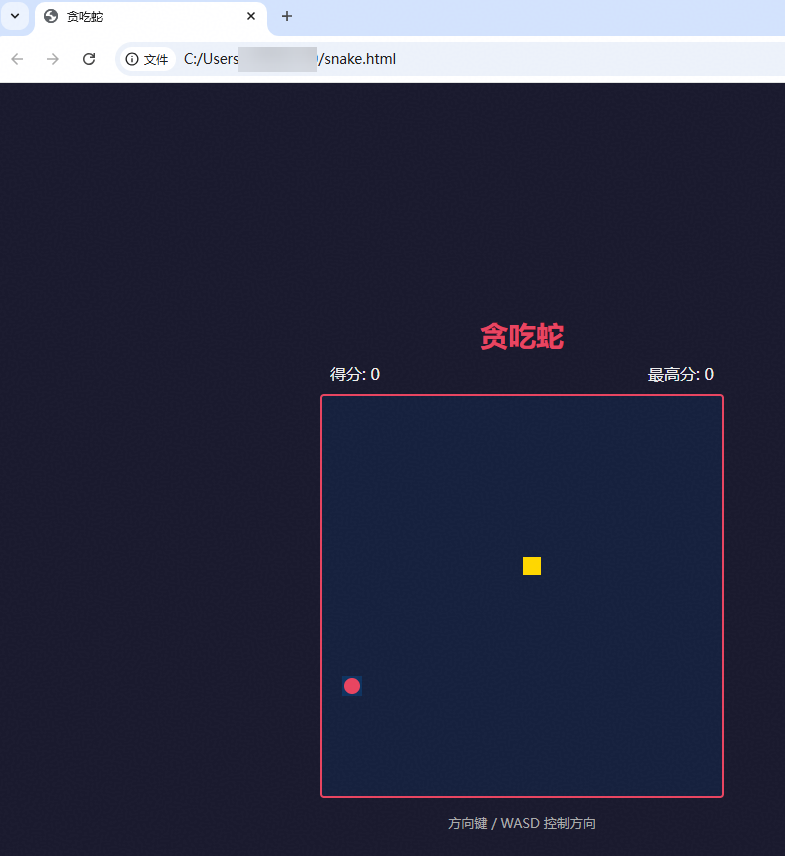This screenshot has width=785, height=856.
Task: Click the globe favicon on the tab
Action: click(51, 16)
